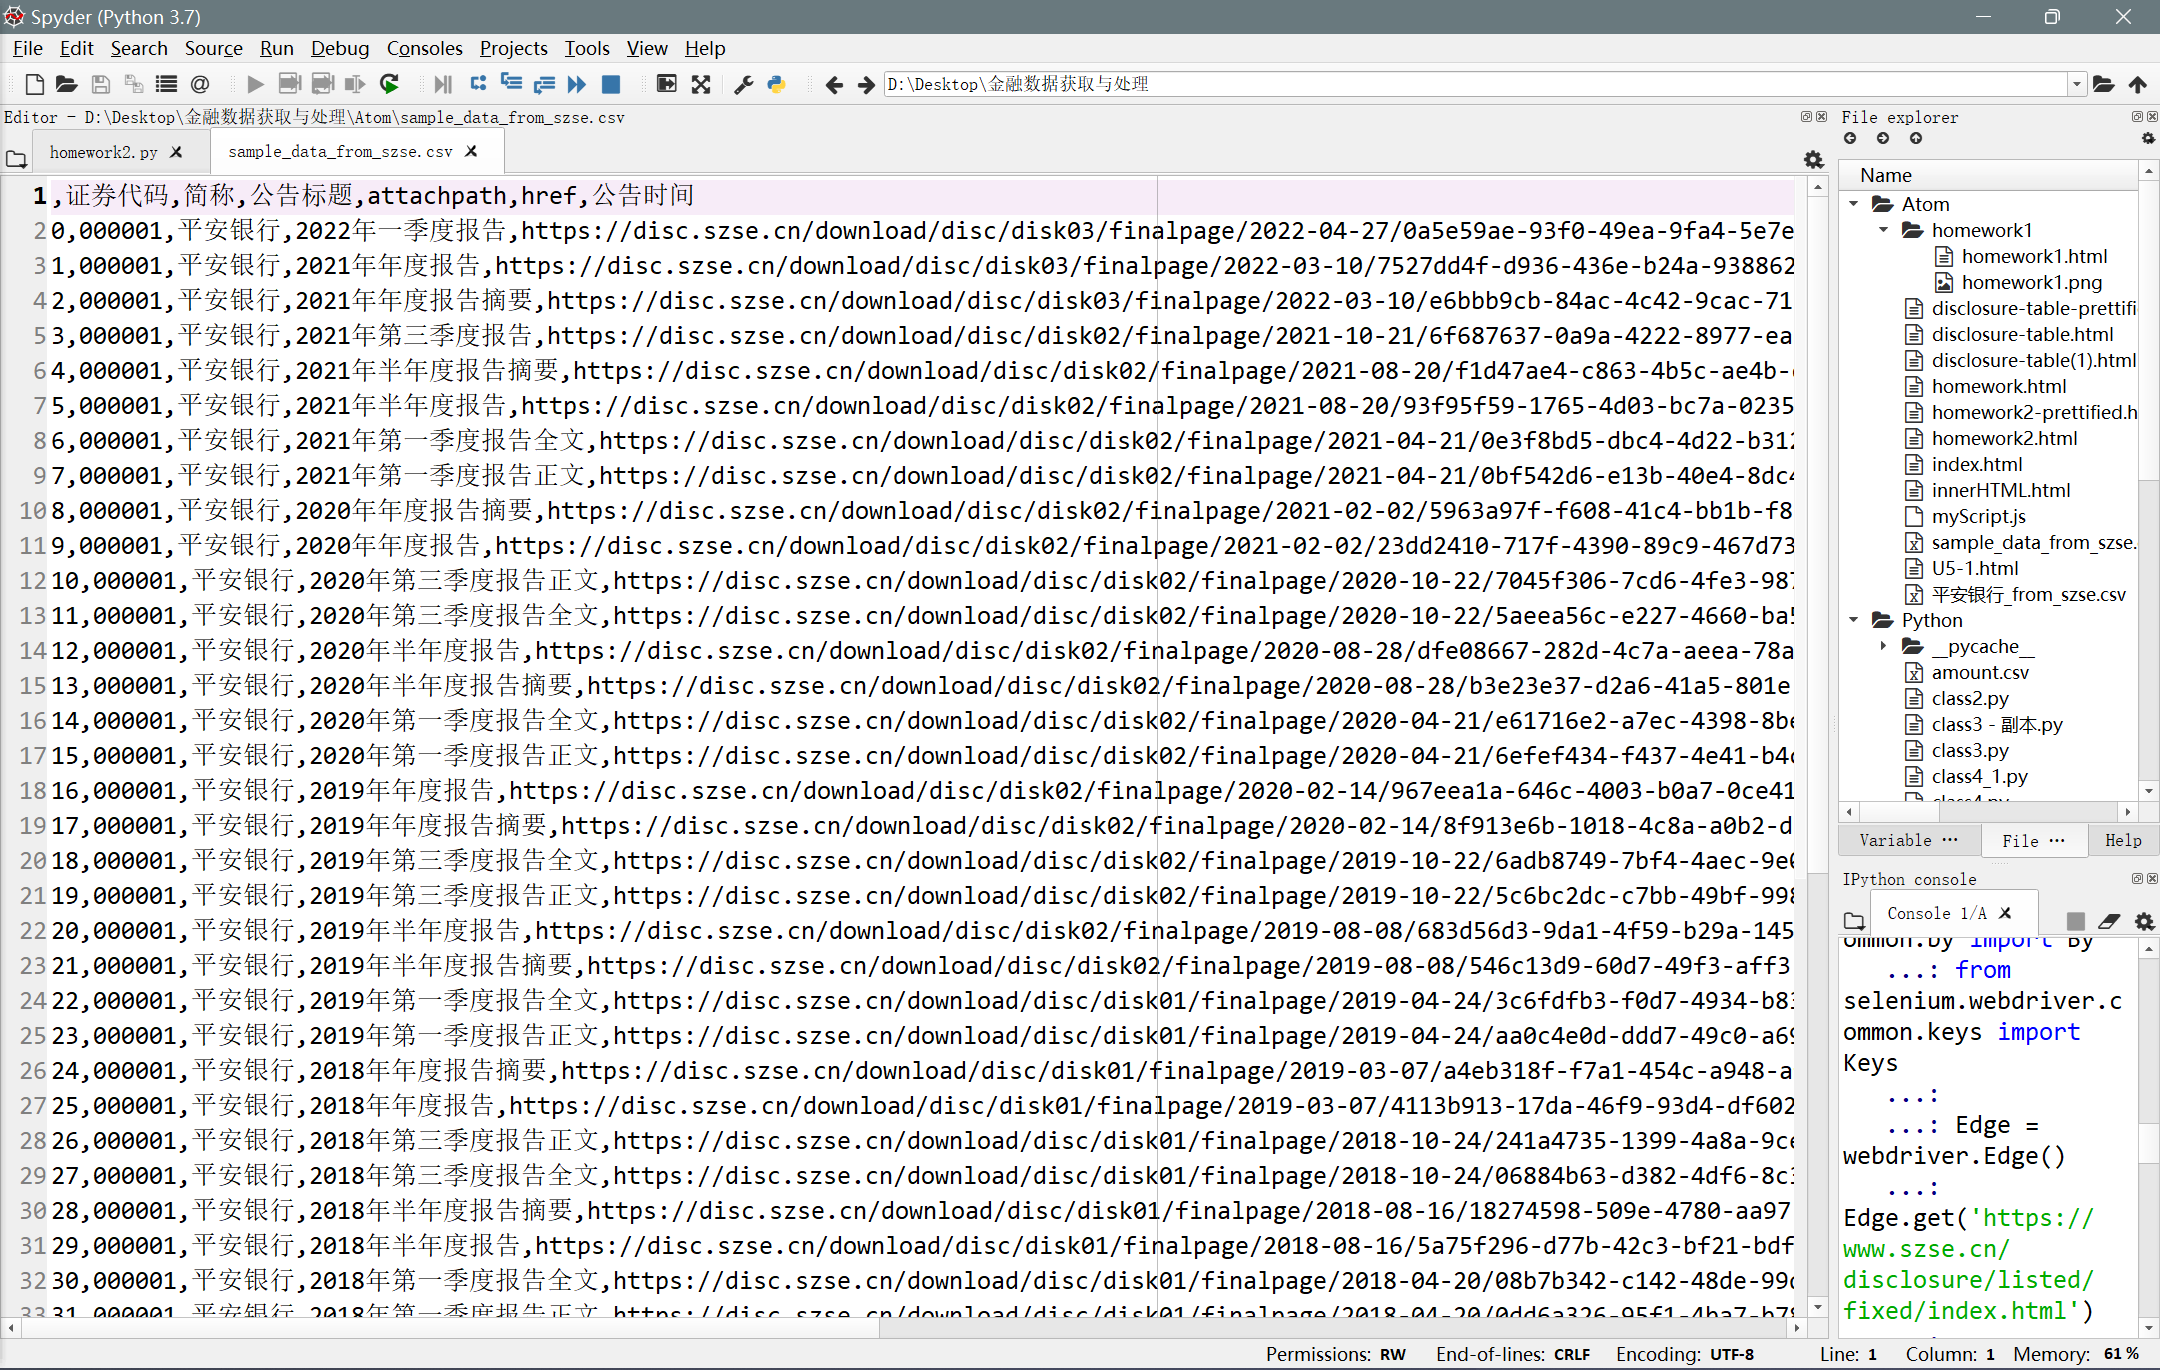Open the outline list icon in the toolbar
The width and height of the screenshot is (2160, 1370).
(166, 85)
